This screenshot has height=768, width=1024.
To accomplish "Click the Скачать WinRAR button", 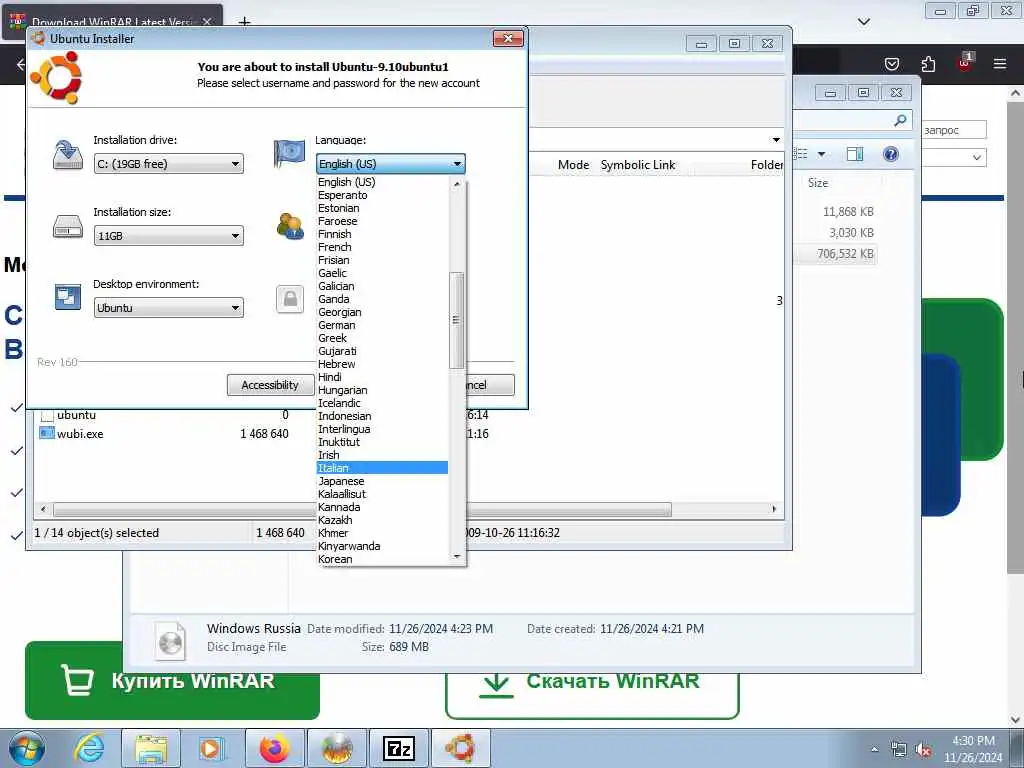I will (592, 684).
